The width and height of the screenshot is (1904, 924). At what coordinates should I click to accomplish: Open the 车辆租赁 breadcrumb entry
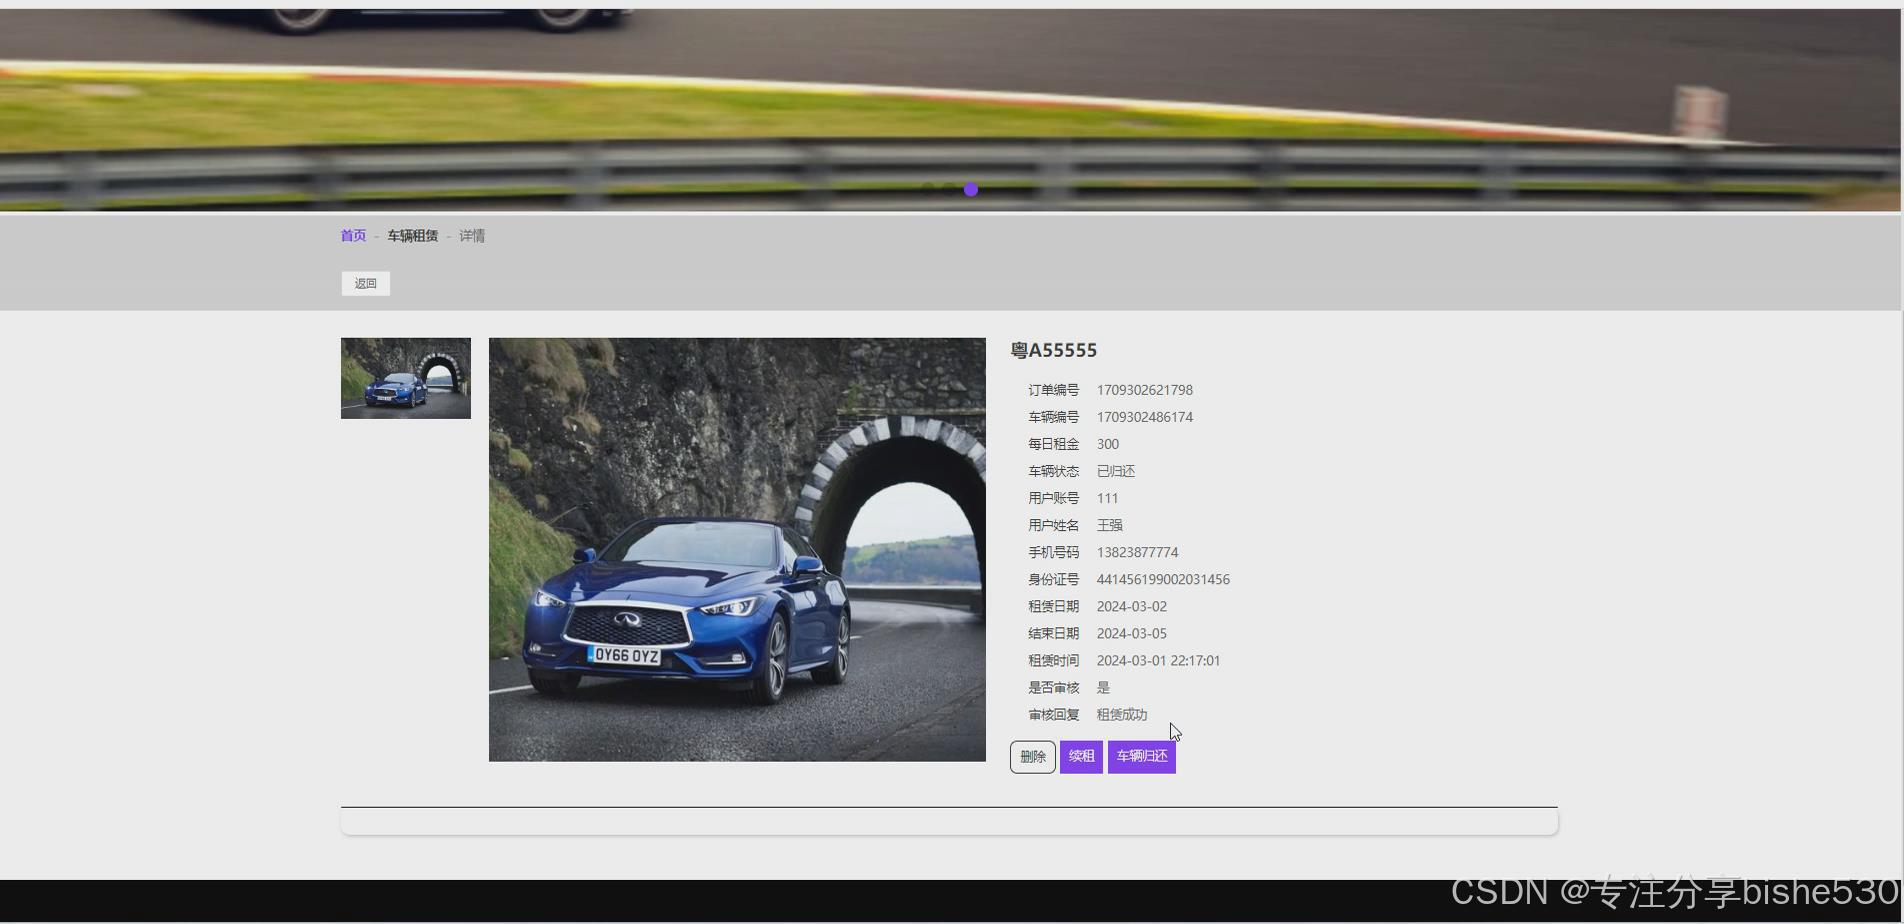click(x=413, y=235)
